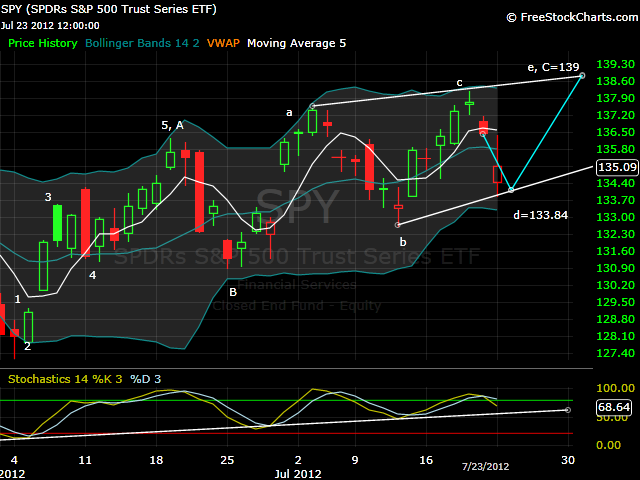Viewport: 640px width, 480px height.
Task: Click the capital 'B' wave label
Action: [x=233, y=292]
